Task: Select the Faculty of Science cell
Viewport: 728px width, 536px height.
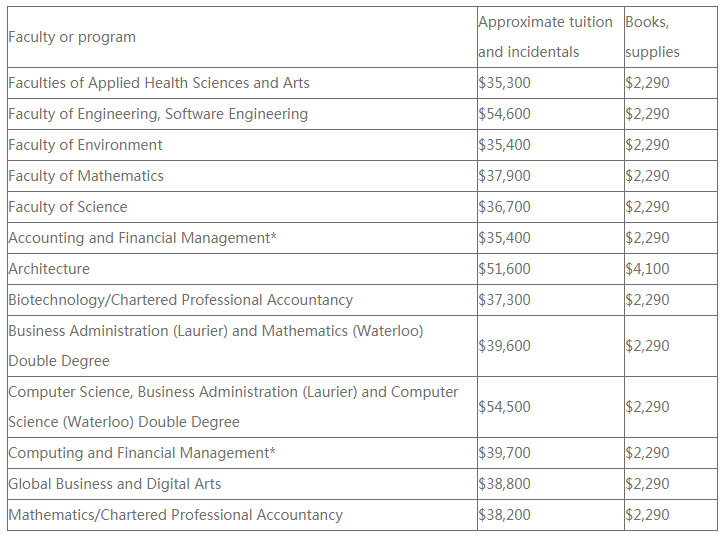Action: [68, 207]
